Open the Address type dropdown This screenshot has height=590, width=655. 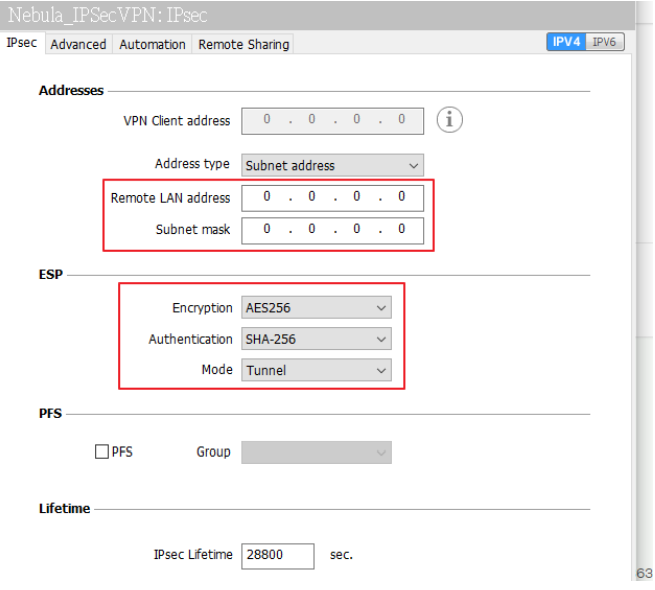coord(332,165)
